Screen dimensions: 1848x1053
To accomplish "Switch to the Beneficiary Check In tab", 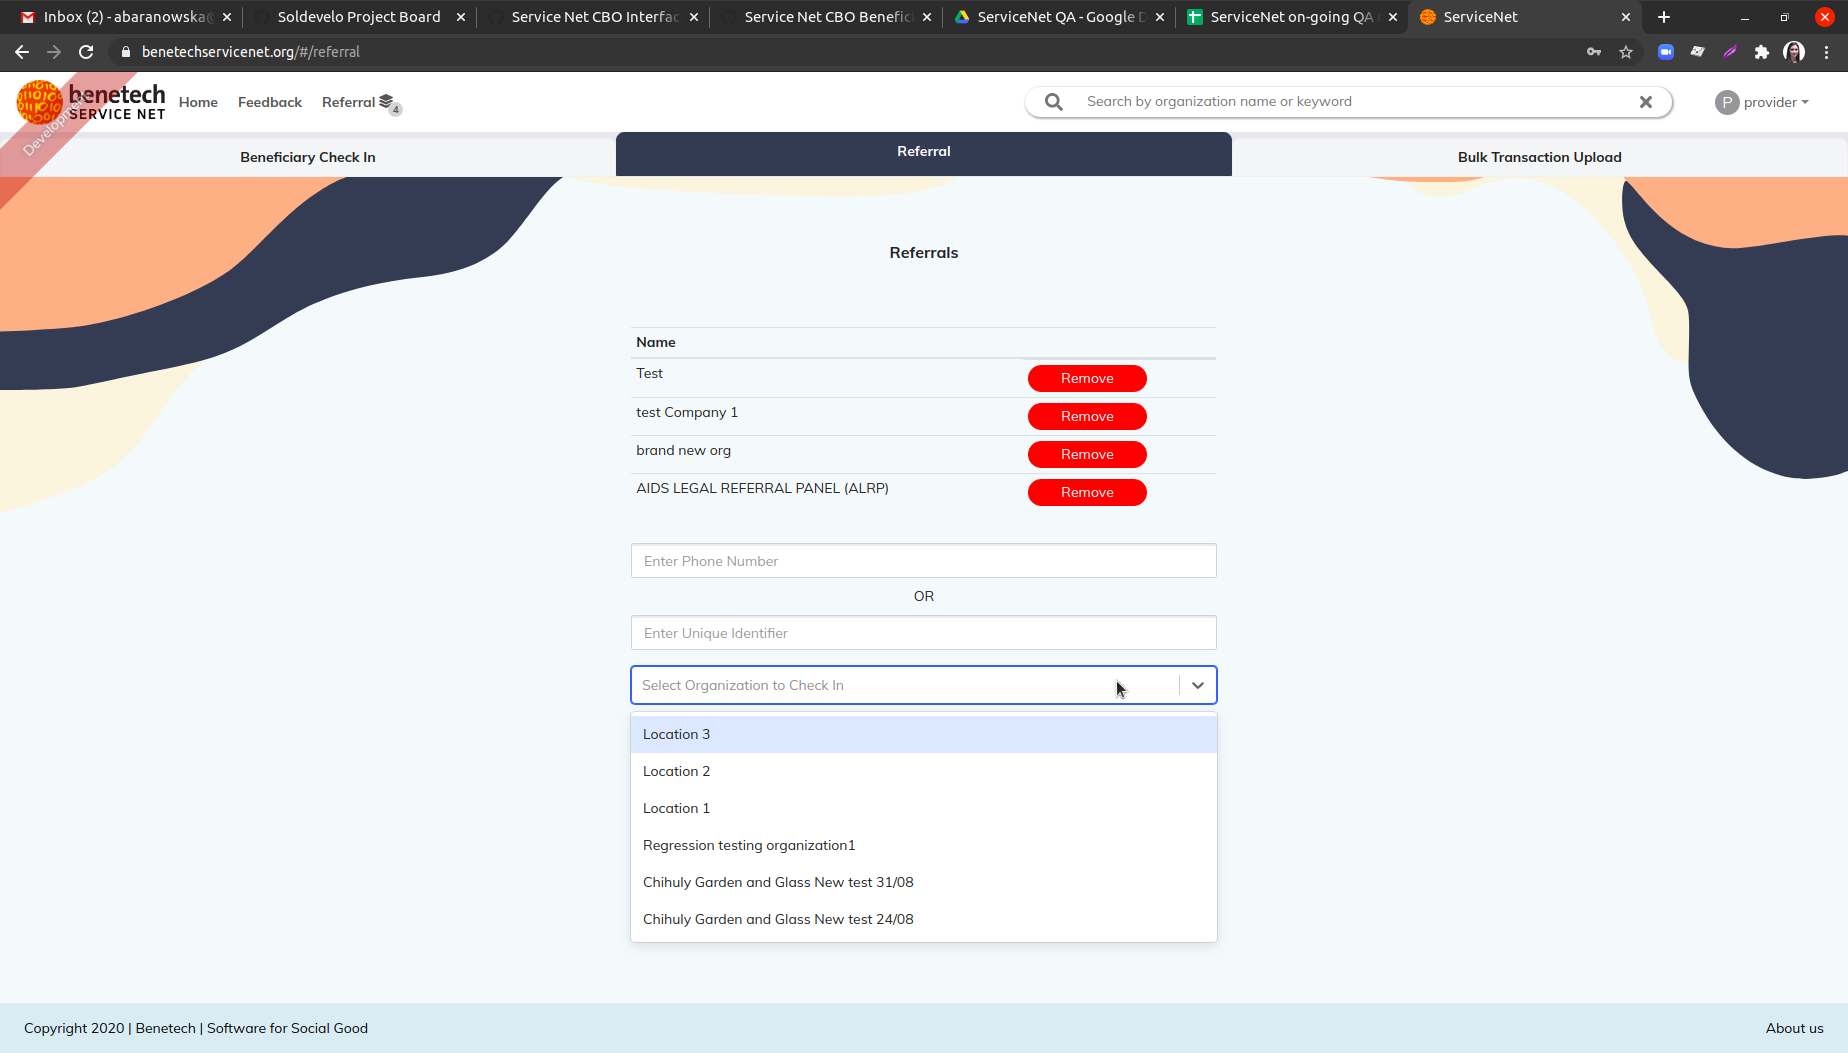I will click(x=307, y=156).
